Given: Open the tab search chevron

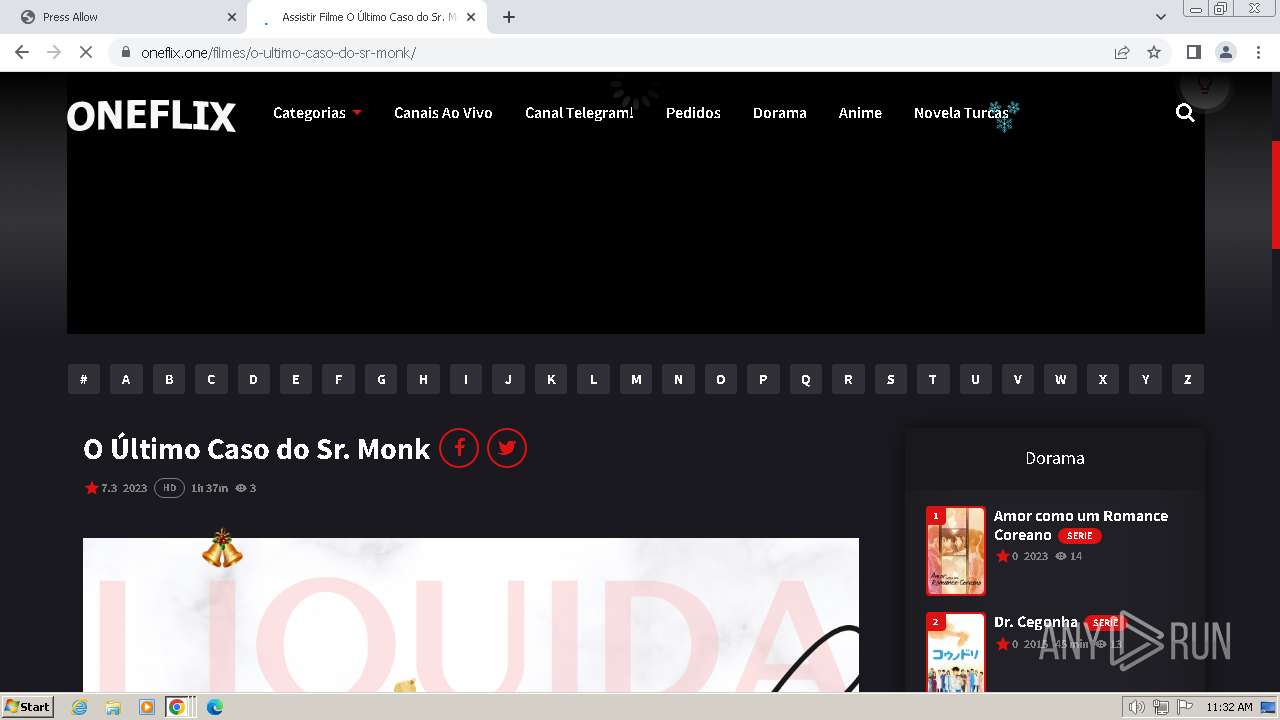Looking at the screenshot, I should 1161,17.
